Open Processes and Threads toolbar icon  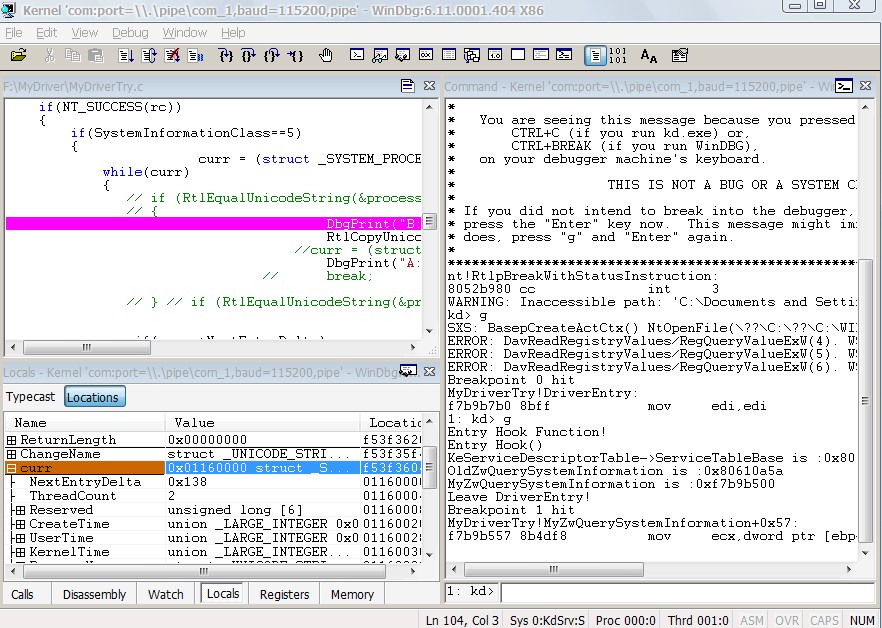541,55
